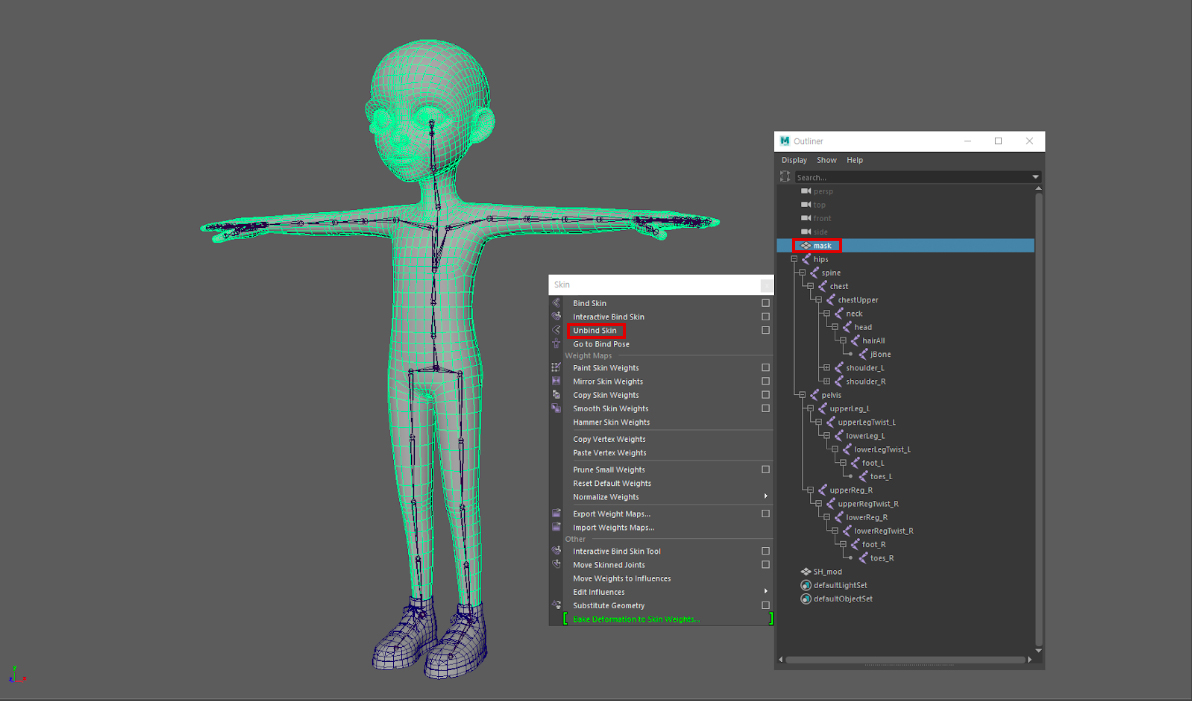Click the Mirror Skin Weights icon
The height and width of the screenshot is (701, 1192).
556,381
